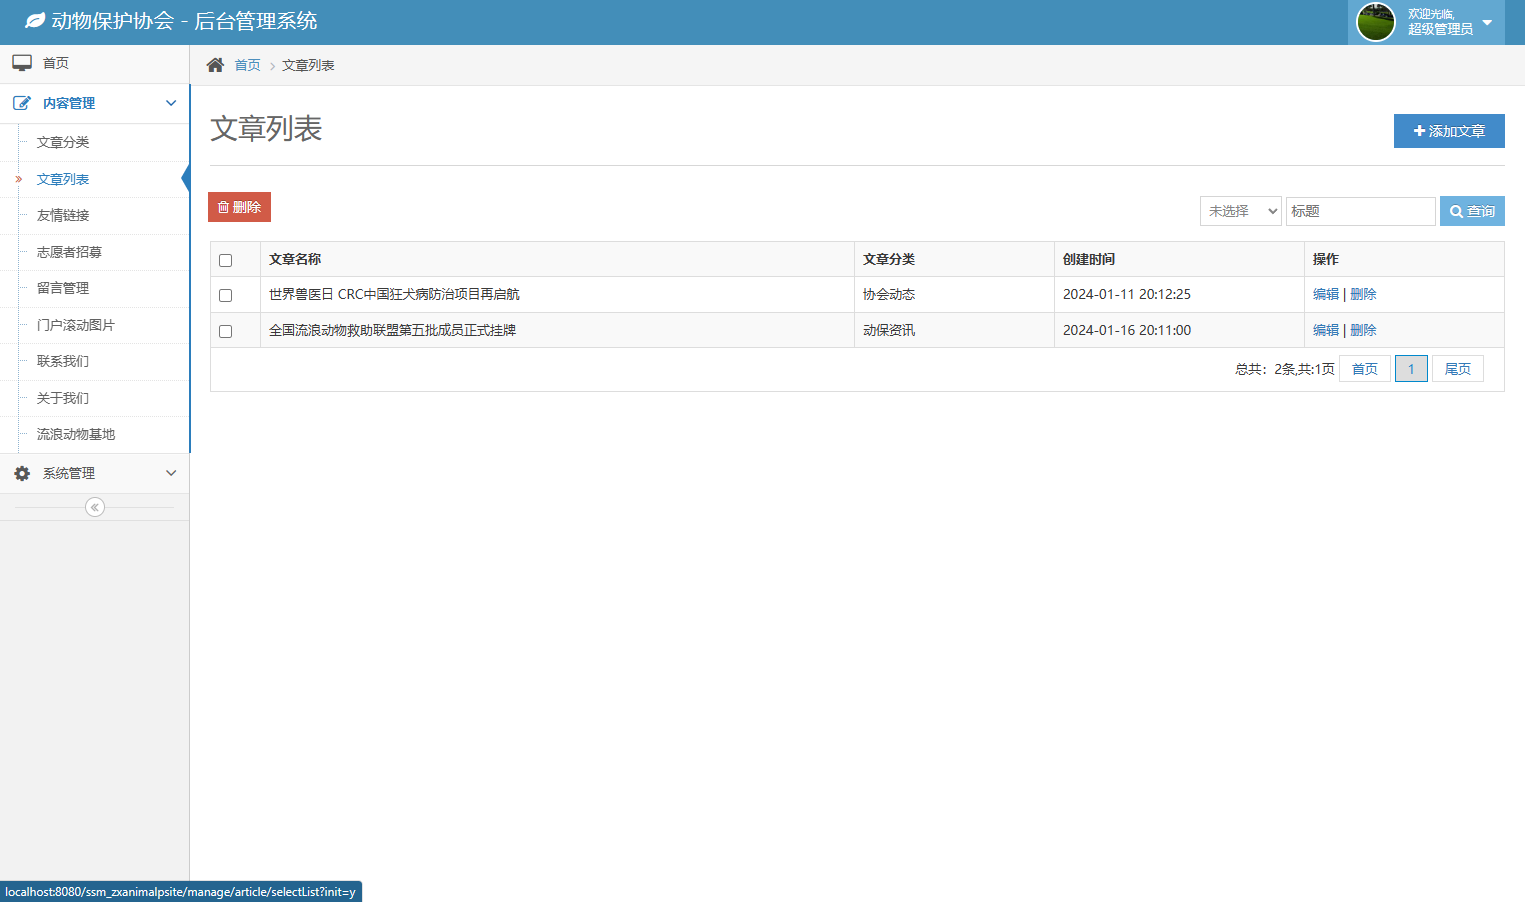The height and width of the screenshot is (902, 1525).
Task: Open 文章分类 in sidebar
Action: [x=63, y=142]
